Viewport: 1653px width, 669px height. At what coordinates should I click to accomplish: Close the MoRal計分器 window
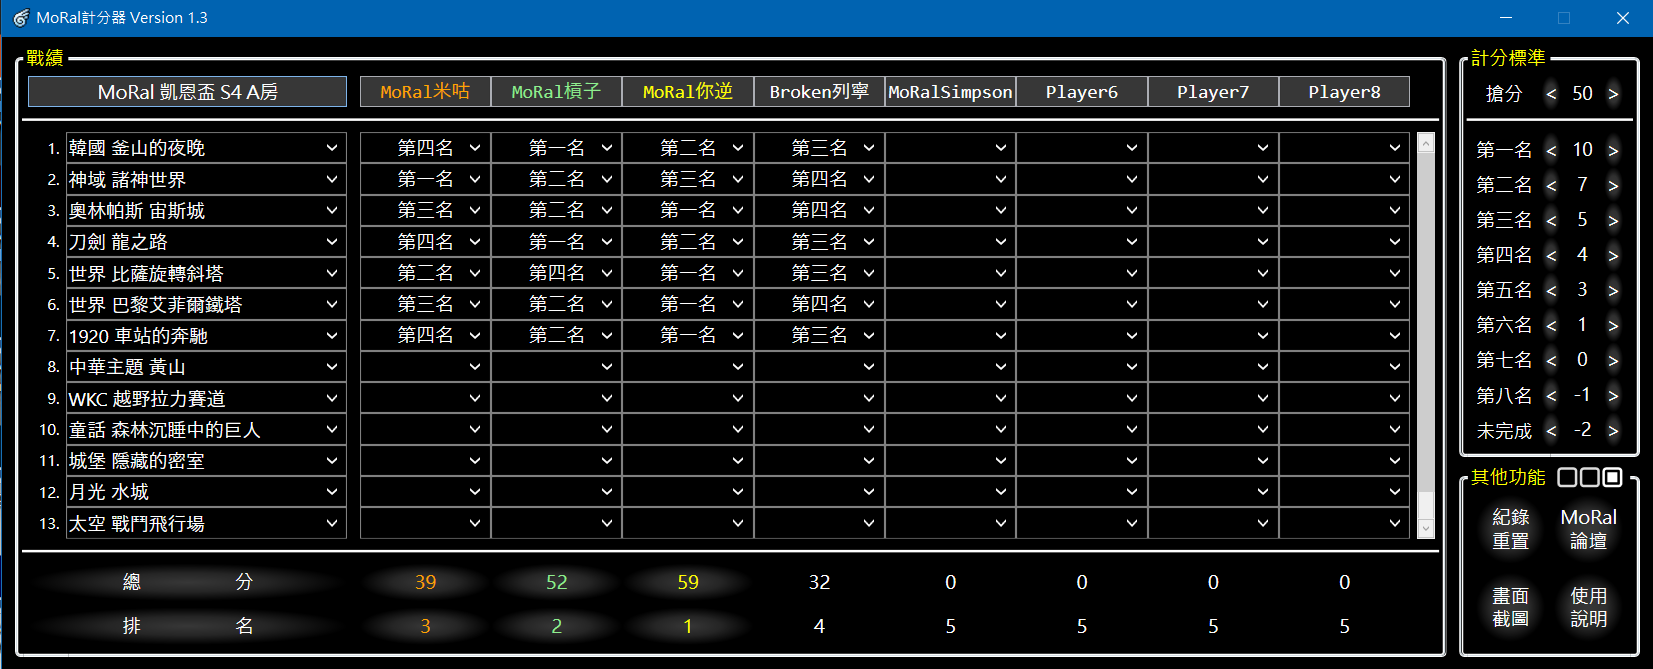point(1622,18)
